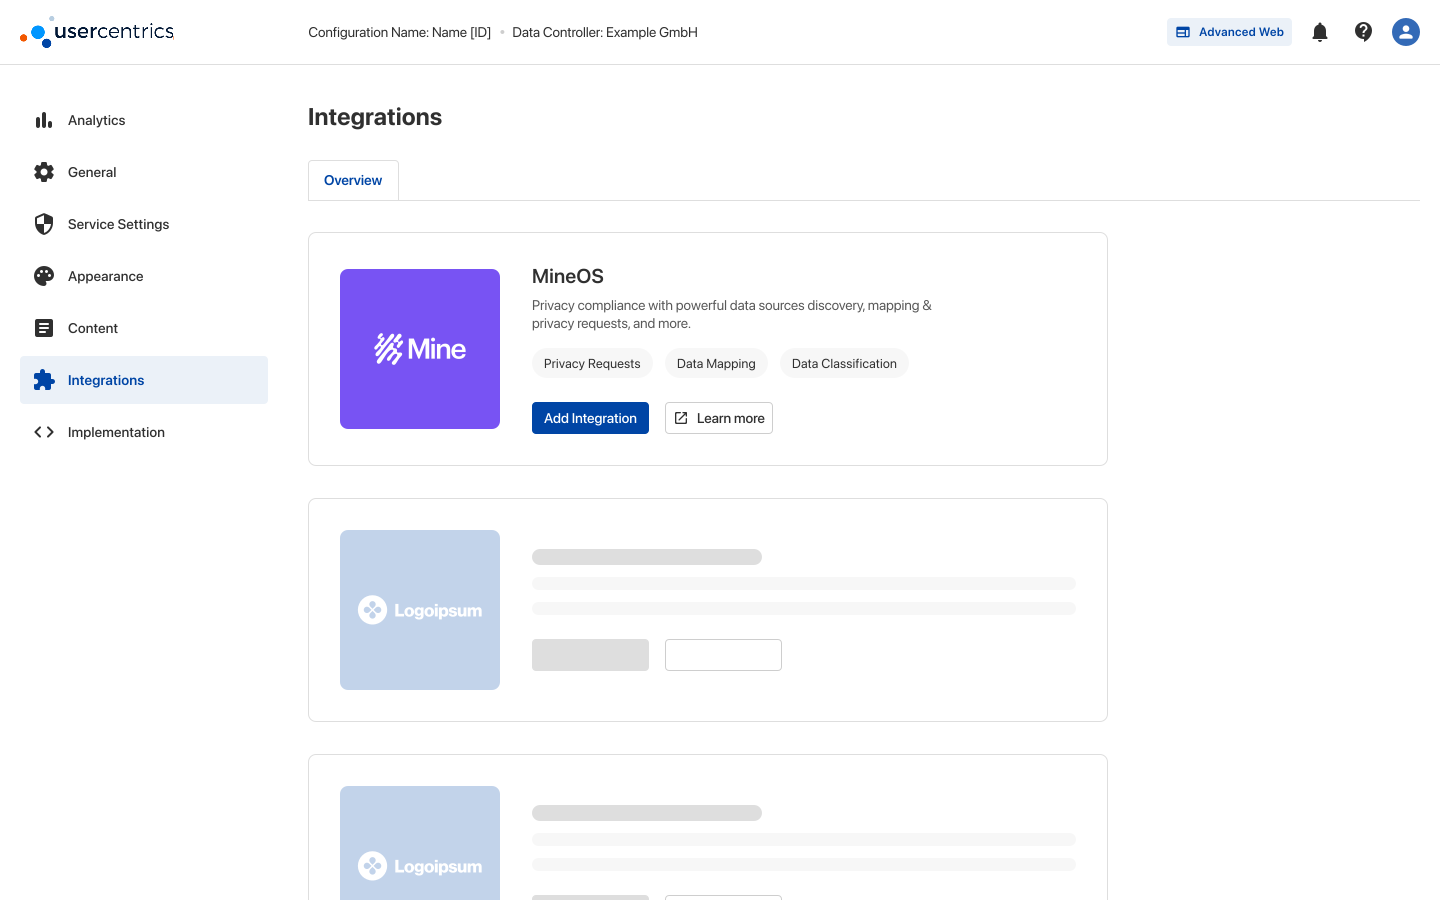Click the Implementation code brackets icon
Viewport: 1440px width, 900px height.
point(44,432)
